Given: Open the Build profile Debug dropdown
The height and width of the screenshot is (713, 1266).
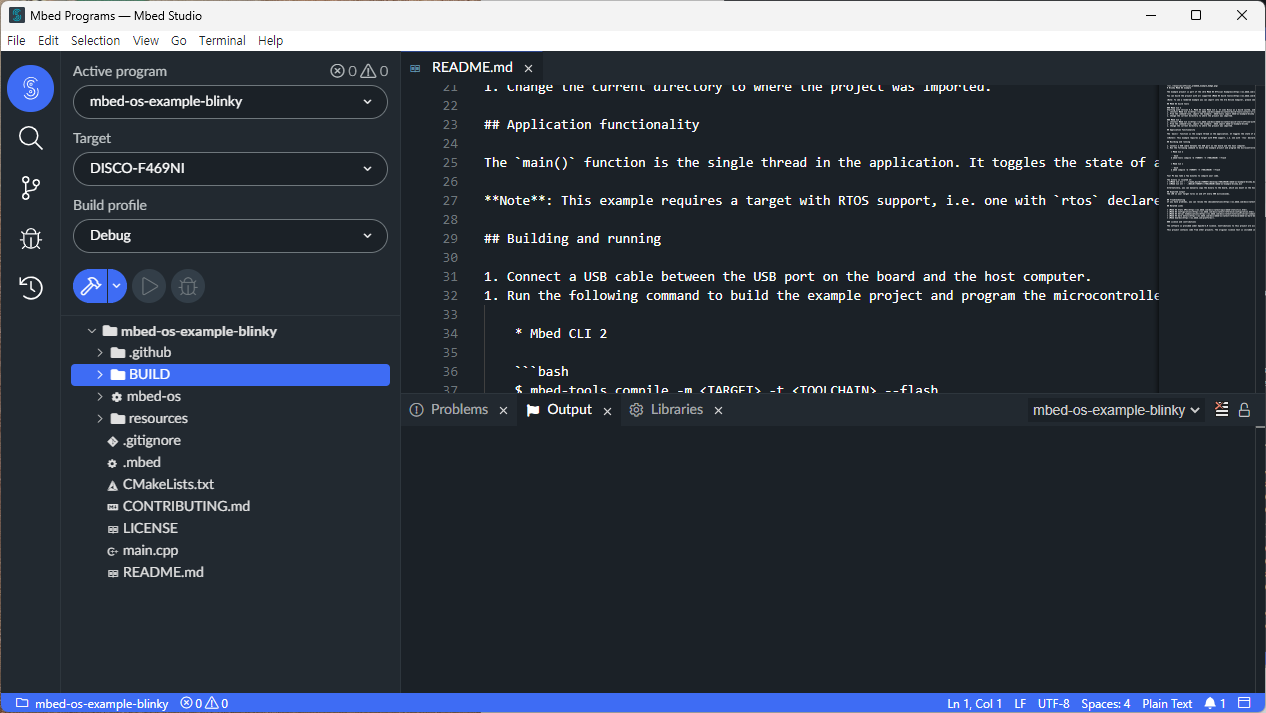Looking at the screenshot, I should pyautogui.click(x=230, y=236).
